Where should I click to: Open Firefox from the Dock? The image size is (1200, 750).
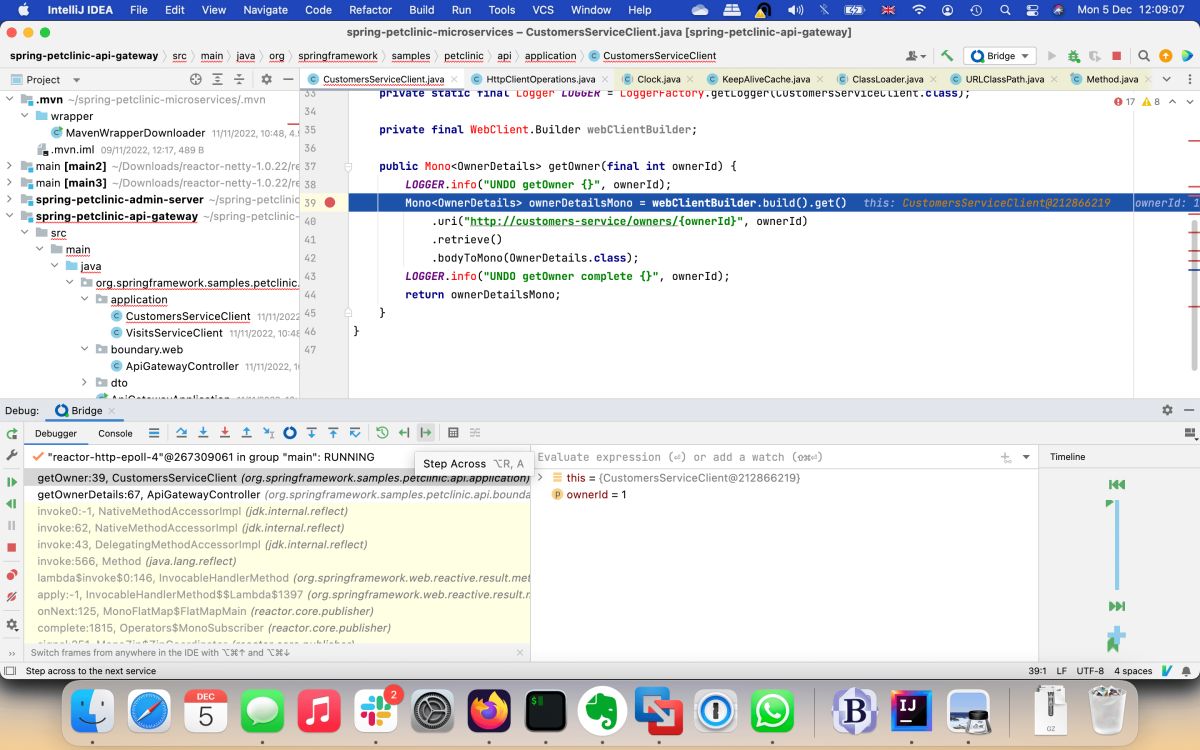[x=491, y=711]
